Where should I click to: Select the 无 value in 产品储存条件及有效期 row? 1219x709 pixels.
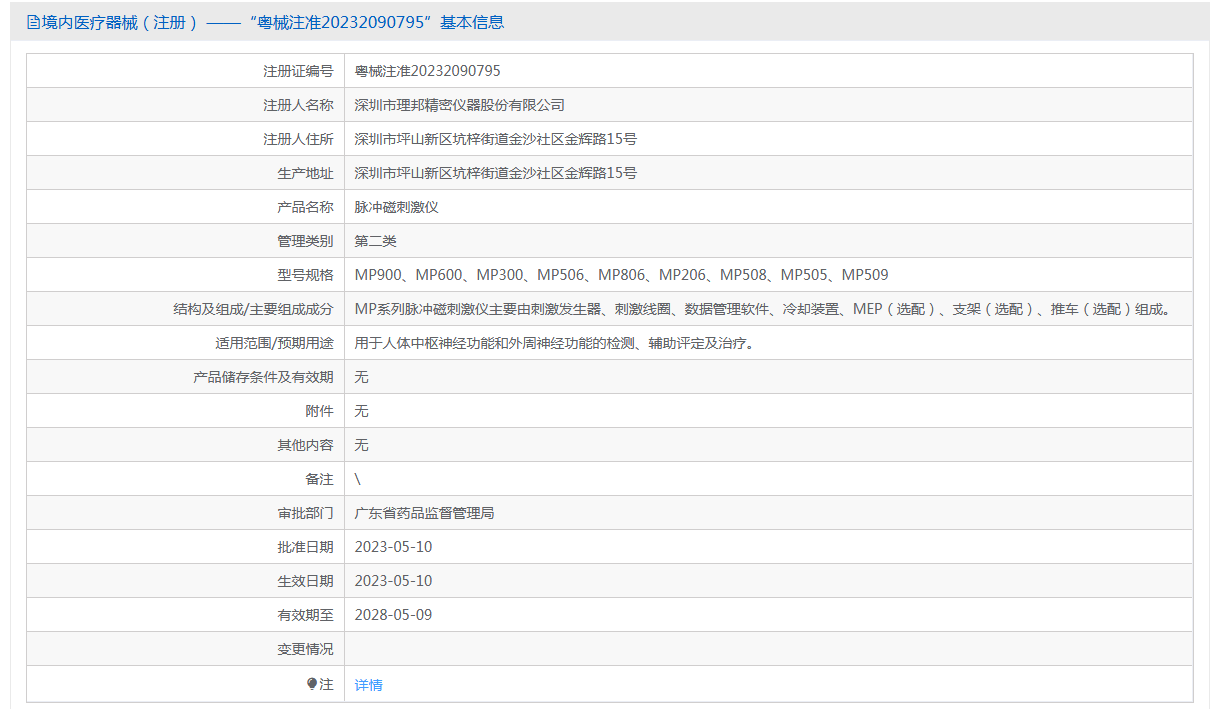pyautogui.click(x=362, y=377)
